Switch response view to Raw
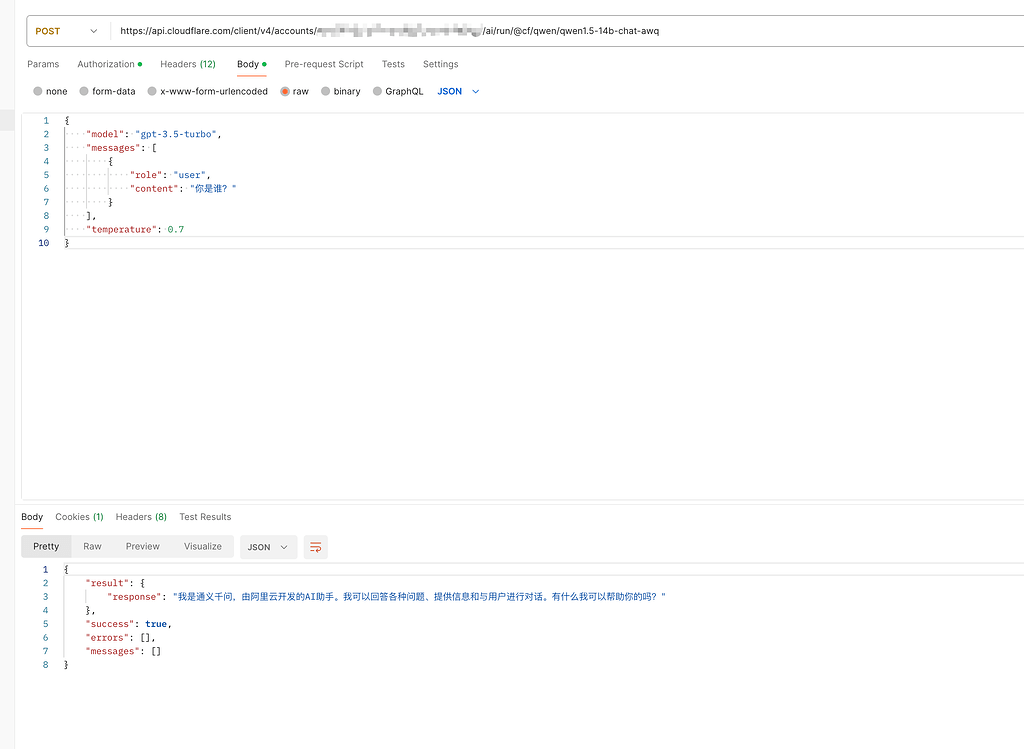 click(x=92, y=547)
